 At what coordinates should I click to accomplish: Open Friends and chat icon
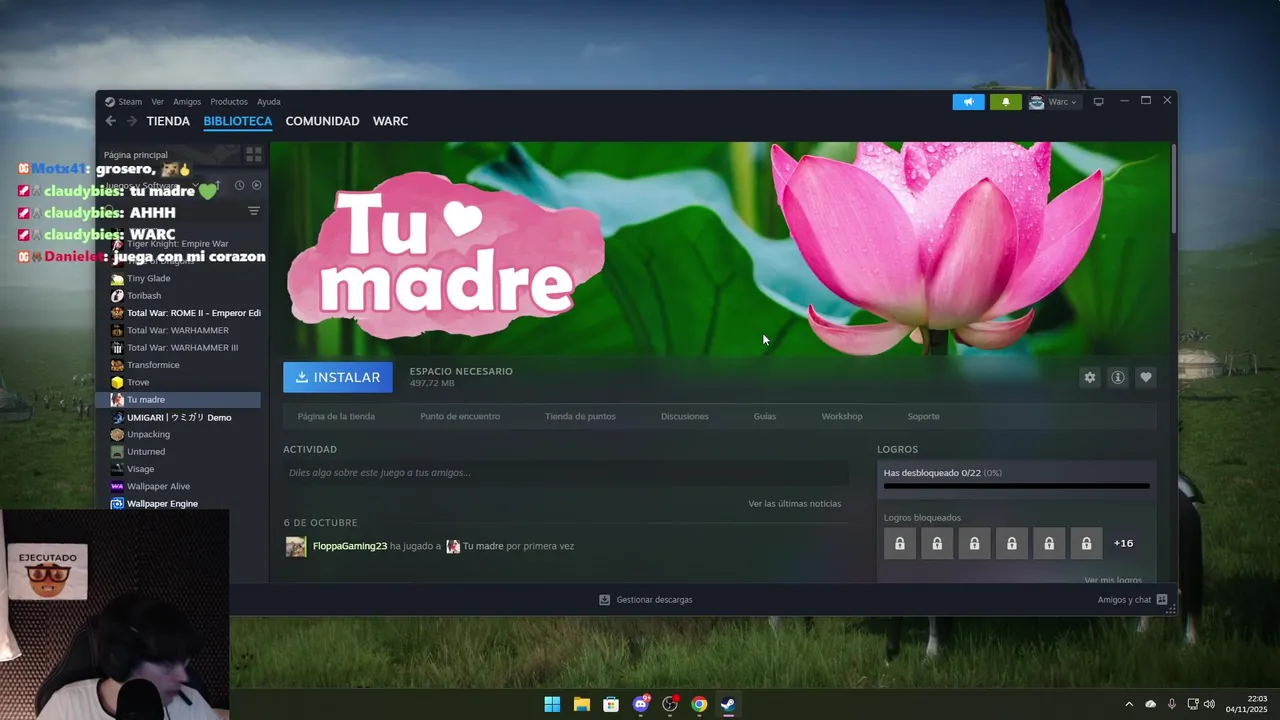(x=1162, y=600)
